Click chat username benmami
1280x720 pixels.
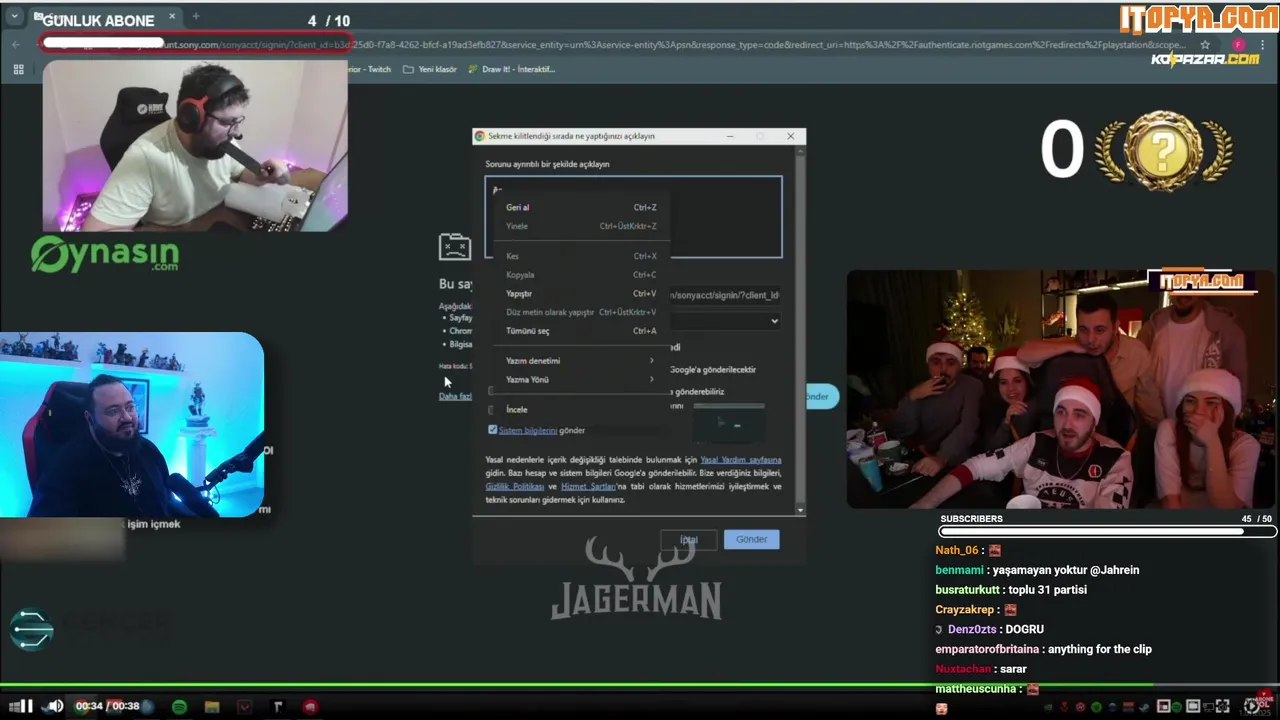959,570
